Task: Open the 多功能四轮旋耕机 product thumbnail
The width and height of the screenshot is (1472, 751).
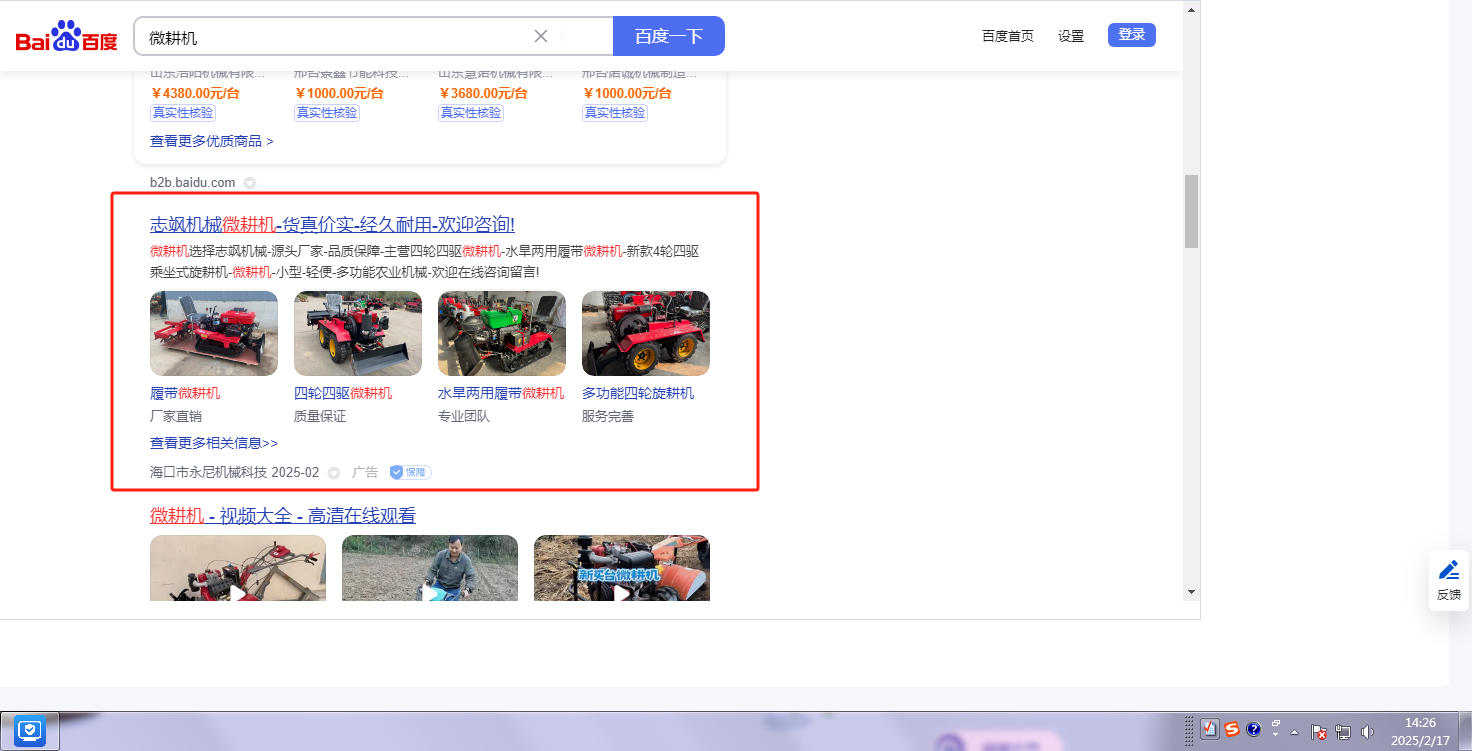Action: pyautogui.click(x=646, y=333)
